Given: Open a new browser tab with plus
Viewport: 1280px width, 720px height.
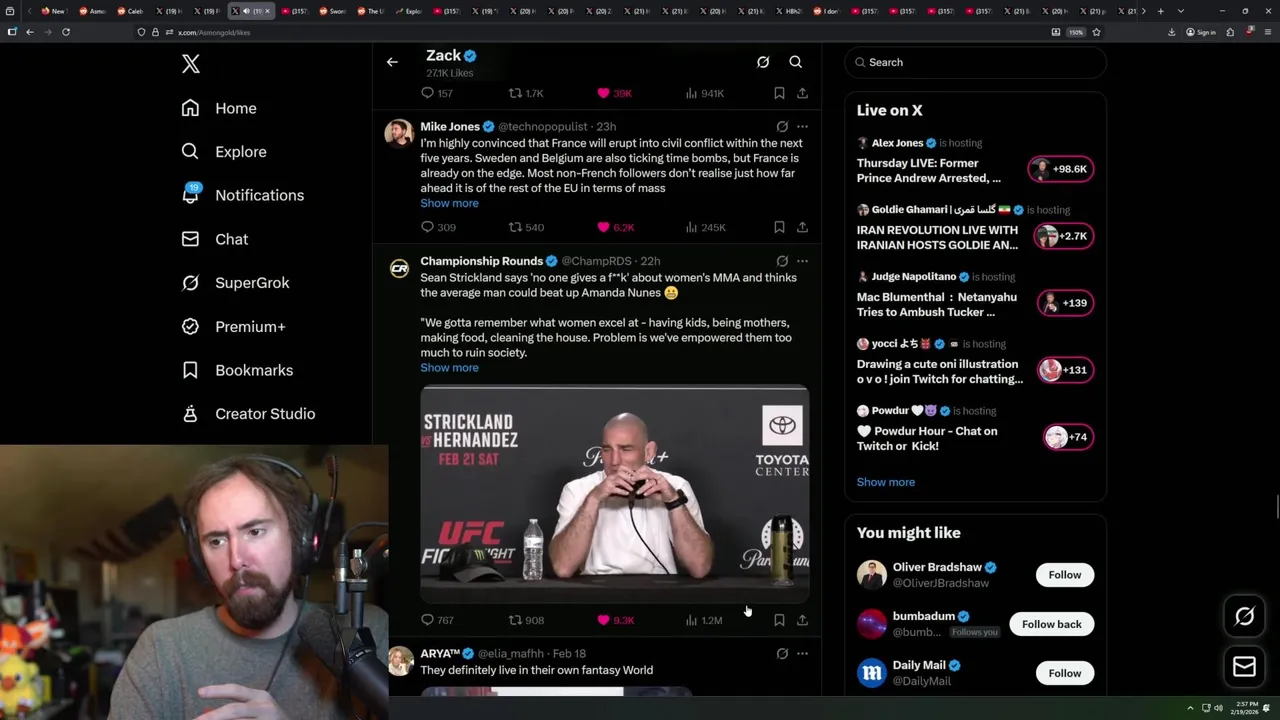Looking at the screenshot, I should pos(1161,11).
